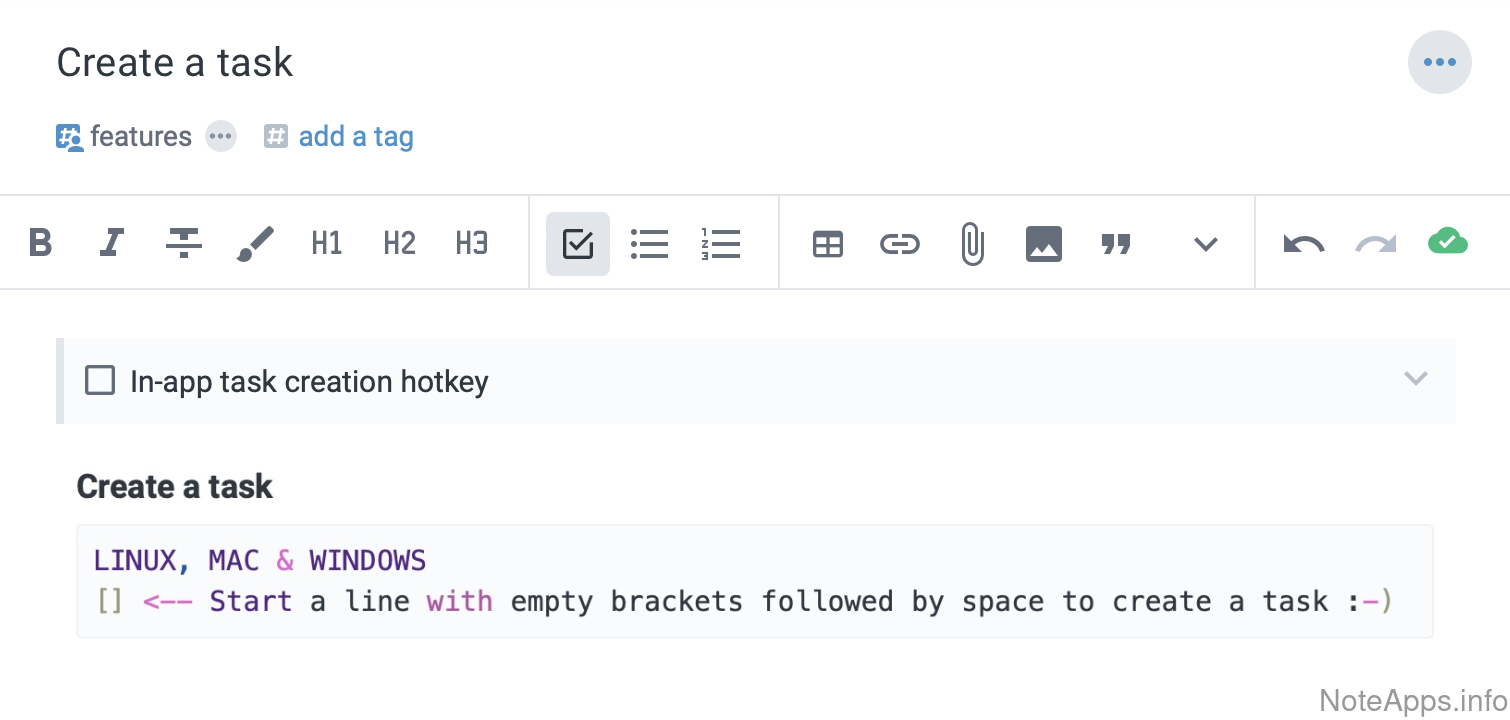The width and height of the screenshot is (1510, 720).
Task: Open the note's more options menu
Action: pyautogui.click(x=1439, y=62)
